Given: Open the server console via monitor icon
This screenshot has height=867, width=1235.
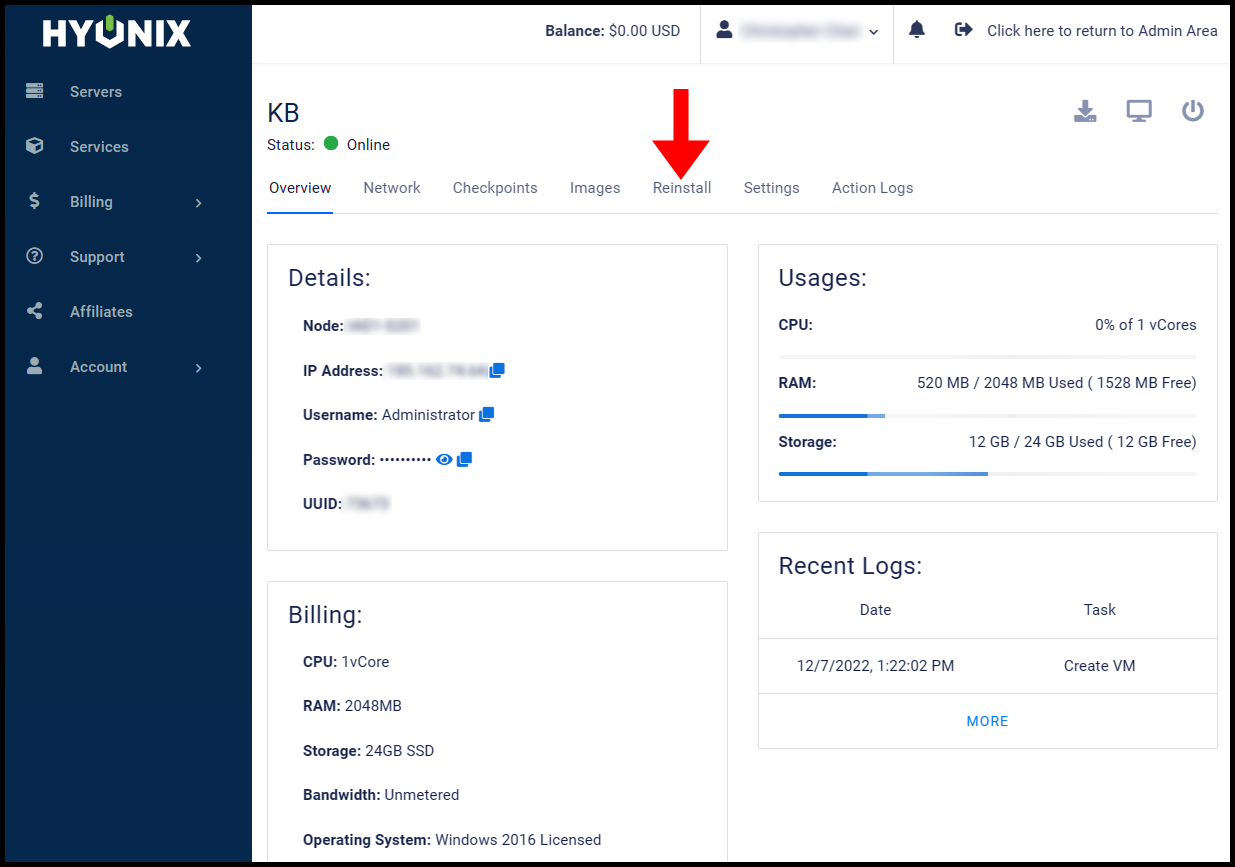Looking at the screenshot, I should (1139, 112).
